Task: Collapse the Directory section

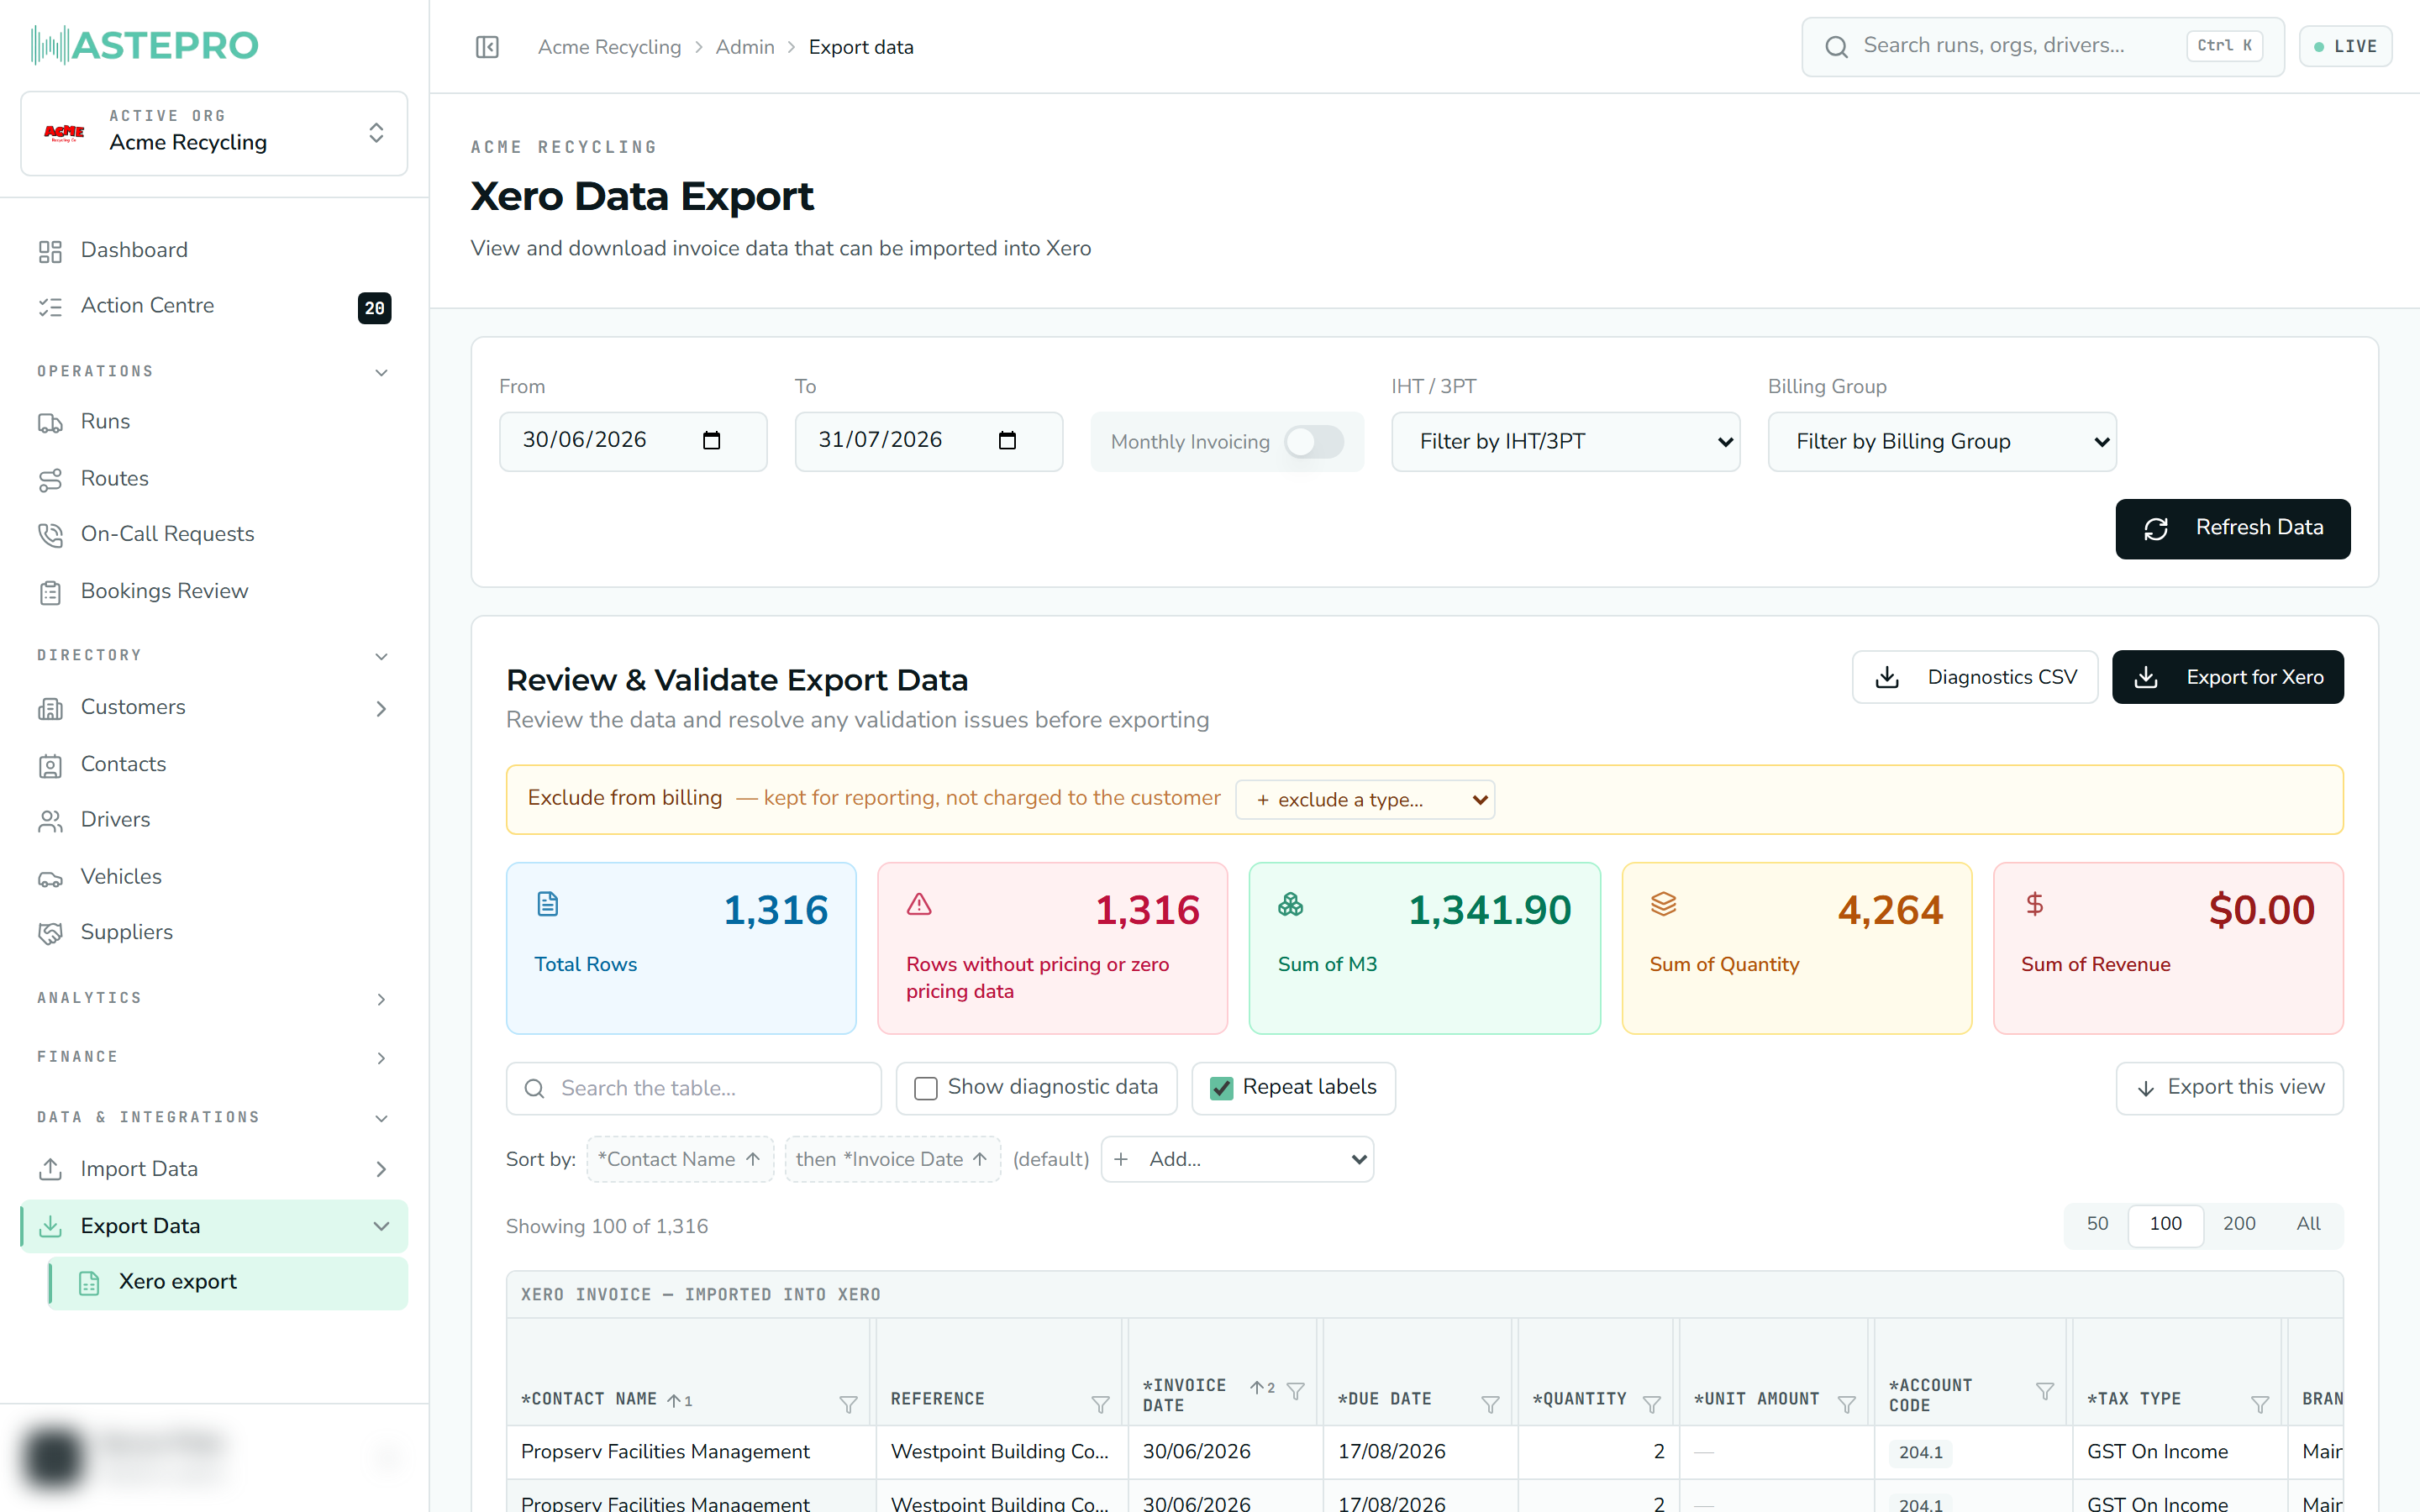Action: point(381,656)
